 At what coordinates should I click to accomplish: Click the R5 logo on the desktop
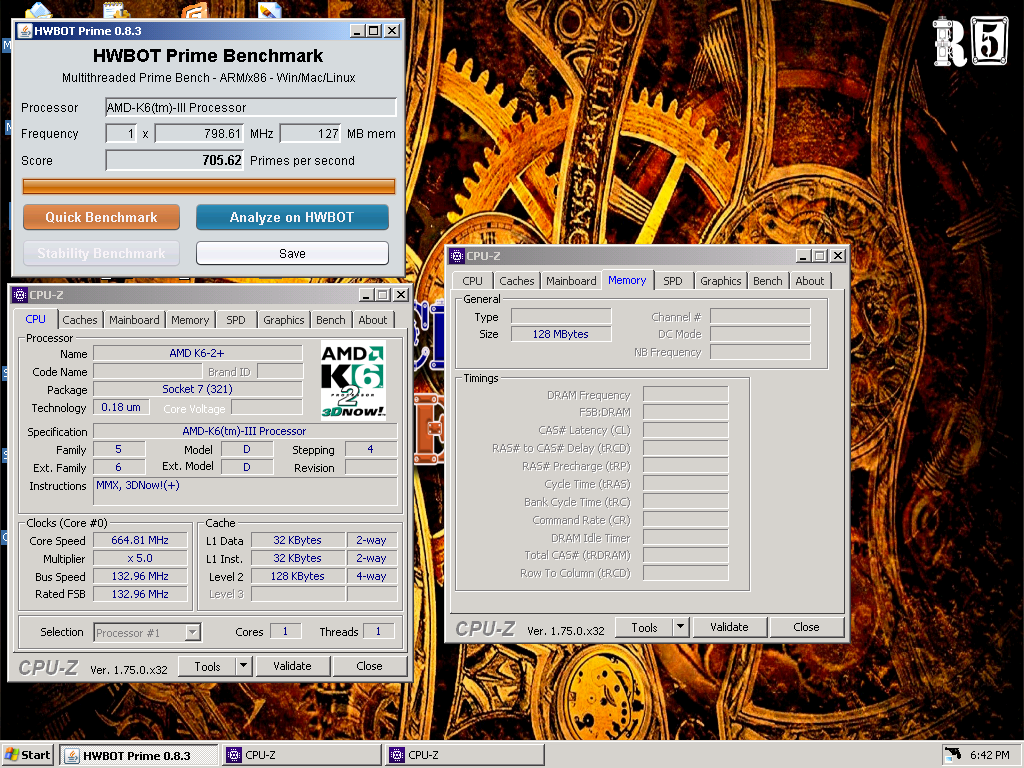[970, 42]
